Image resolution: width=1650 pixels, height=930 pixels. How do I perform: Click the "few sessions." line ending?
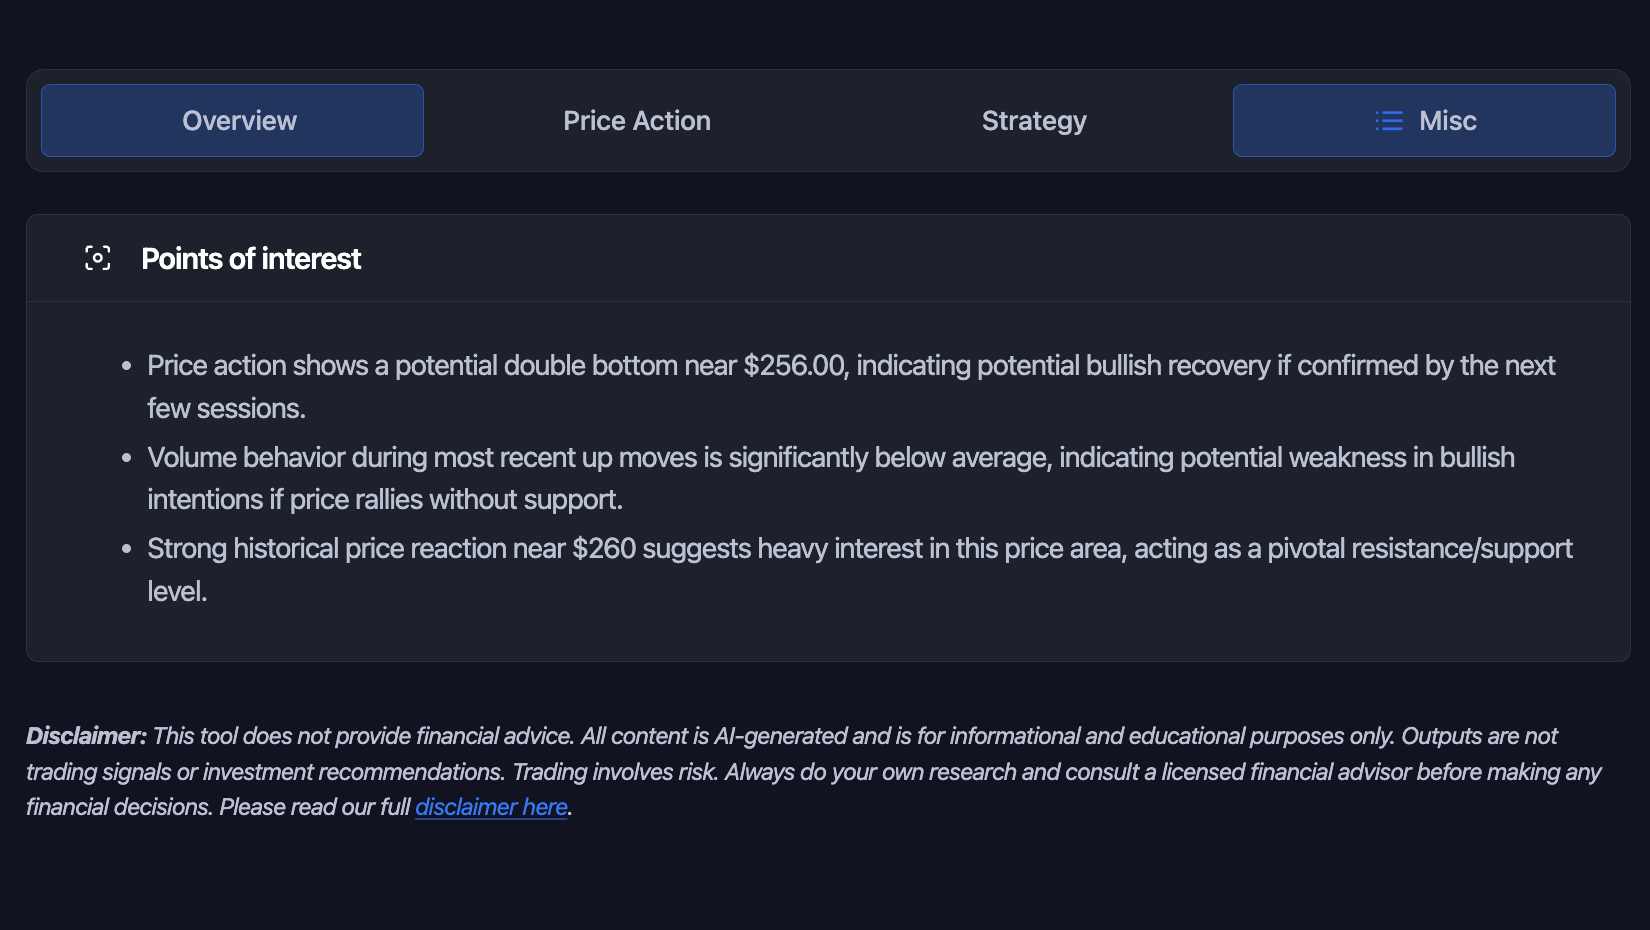(226, 409)
